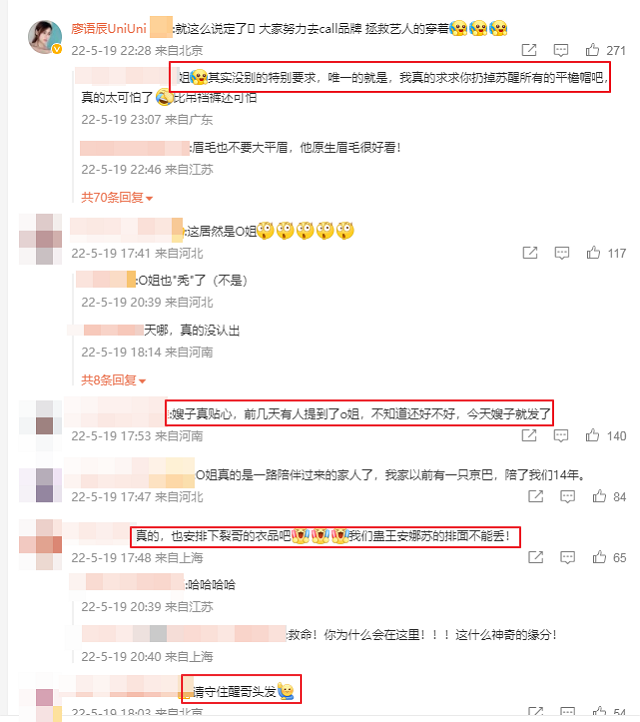
Task: Expand the 共70条回复 replies
Action: [117, 198]
